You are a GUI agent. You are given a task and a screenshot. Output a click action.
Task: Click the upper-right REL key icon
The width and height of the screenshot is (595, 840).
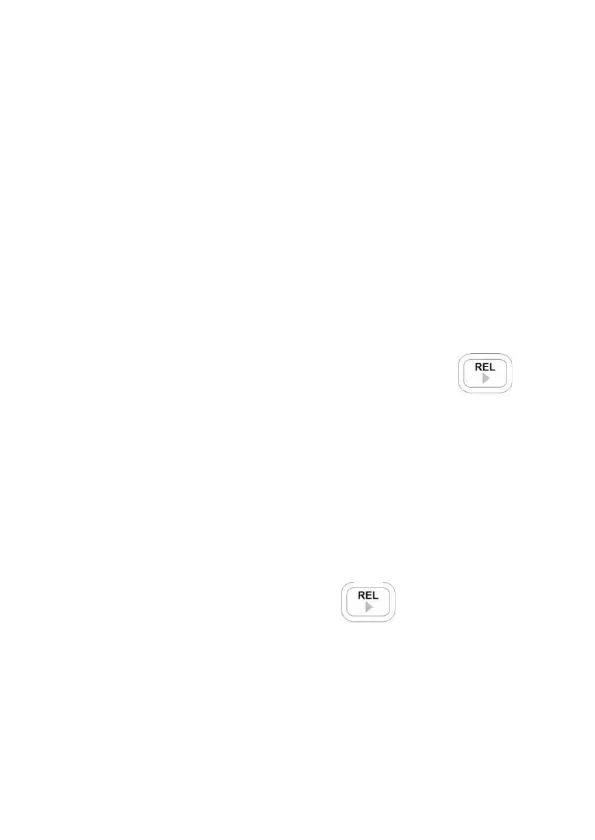point(485,373)
